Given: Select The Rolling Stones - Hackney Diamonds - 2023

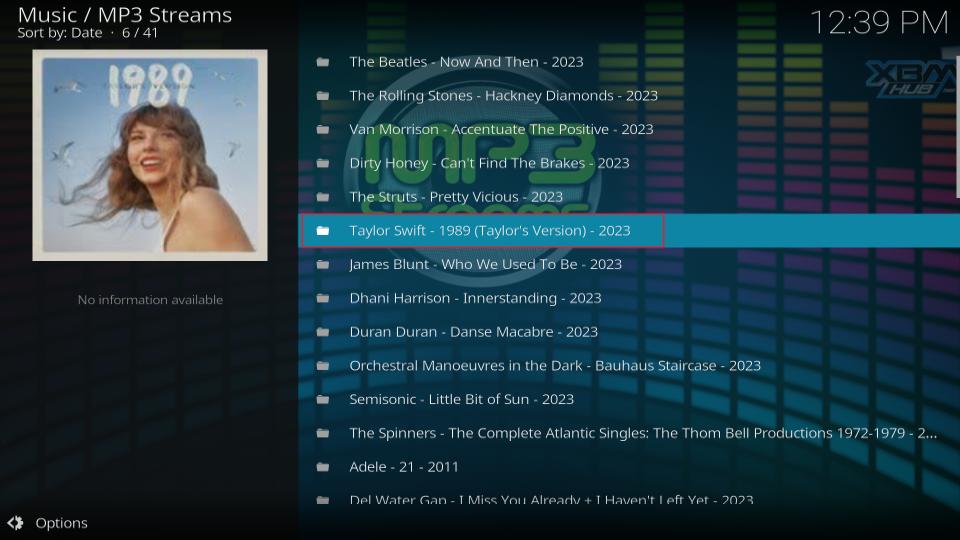Looking at the screenshot, I should (503, 96).
